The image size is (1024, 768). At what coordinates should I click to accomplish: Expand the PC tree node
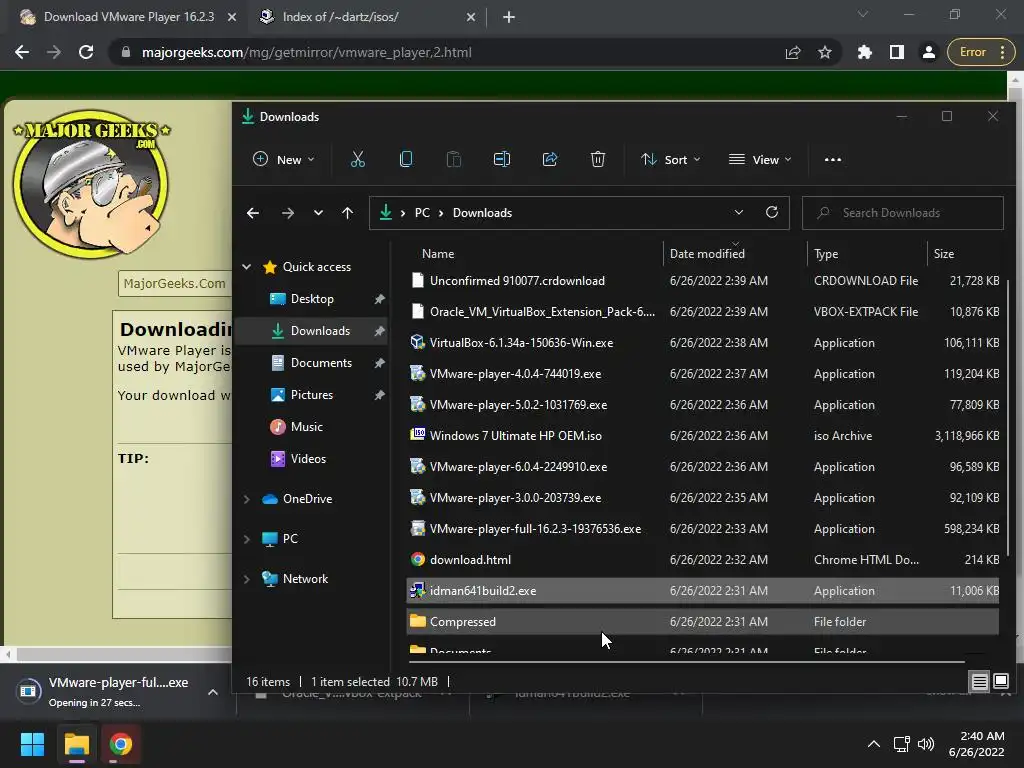click(x=246, y=539)
